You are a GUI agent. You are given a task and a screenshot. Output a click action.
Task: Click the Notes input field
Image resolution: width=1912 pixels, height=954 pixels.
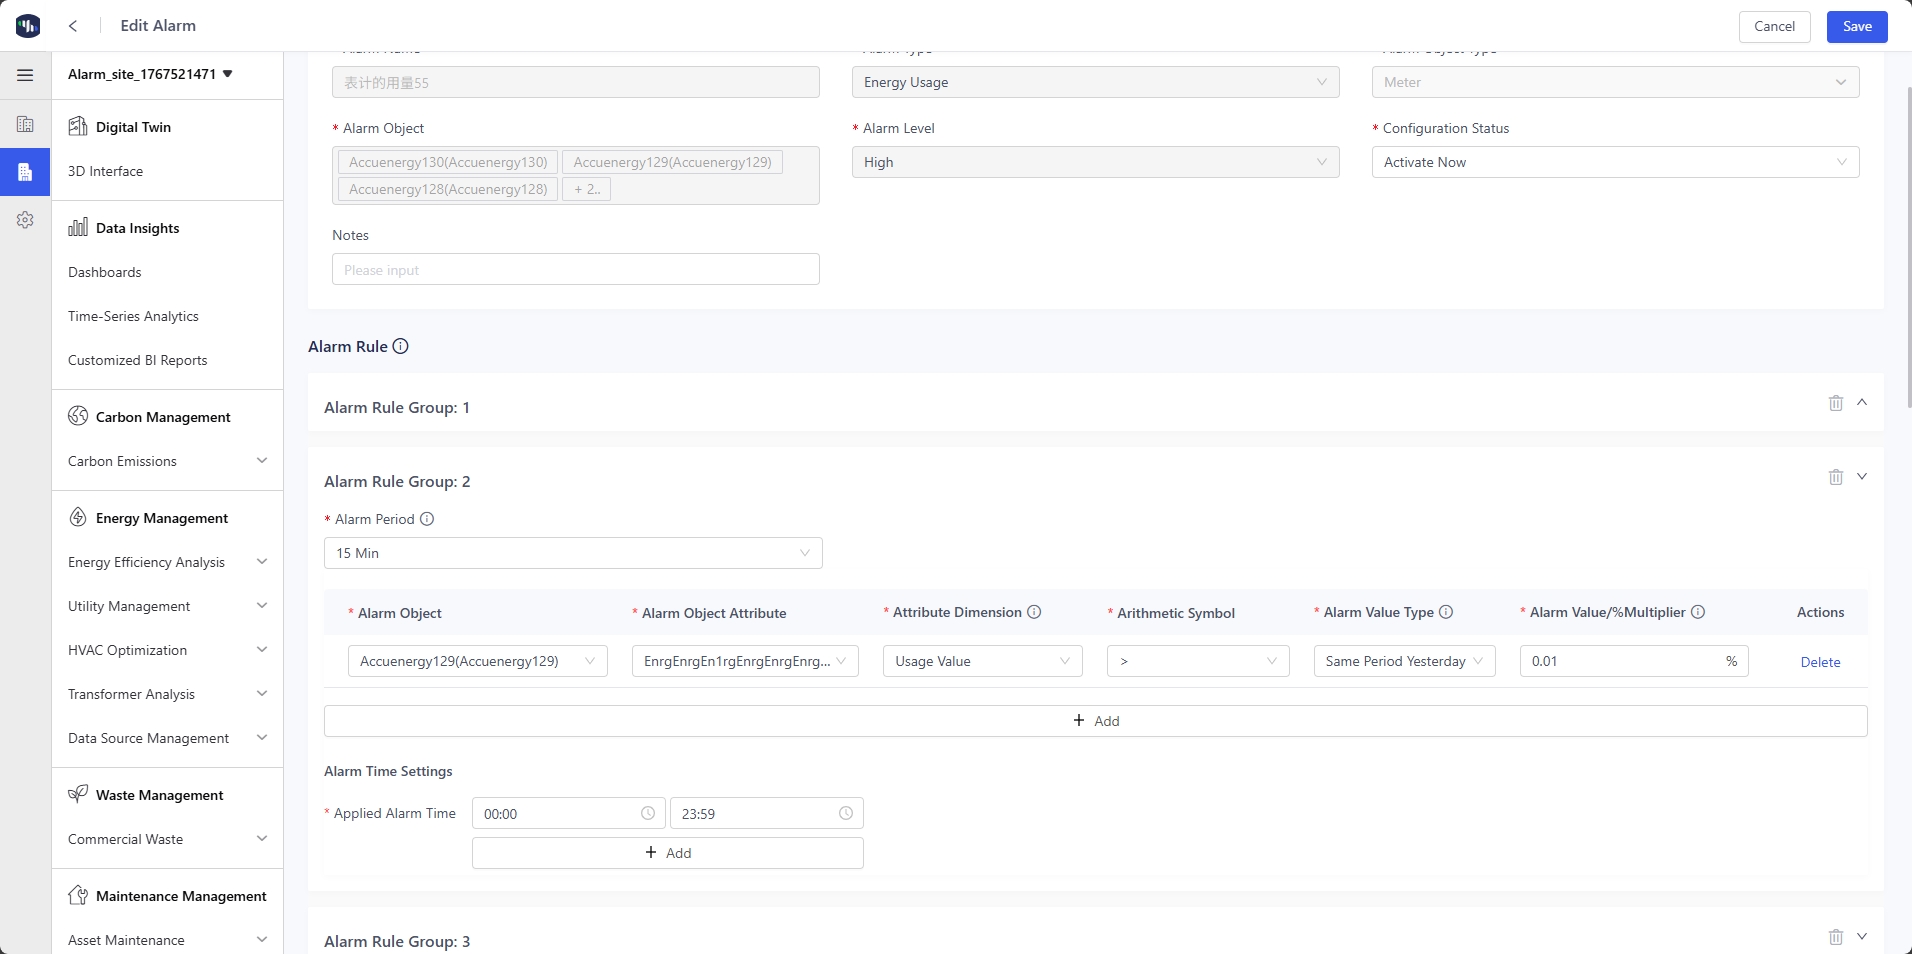(x=575, y=270)
